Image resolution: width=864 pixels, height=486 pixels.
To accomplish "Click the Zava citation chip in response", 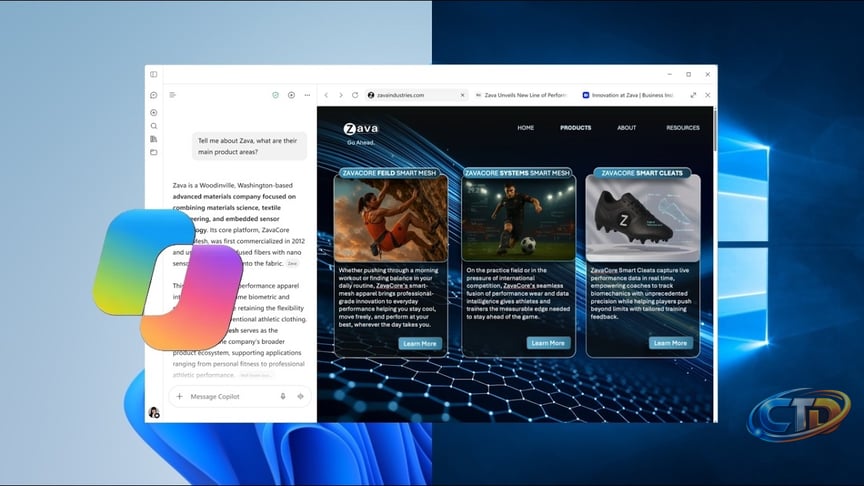I will tap(293, 264).
